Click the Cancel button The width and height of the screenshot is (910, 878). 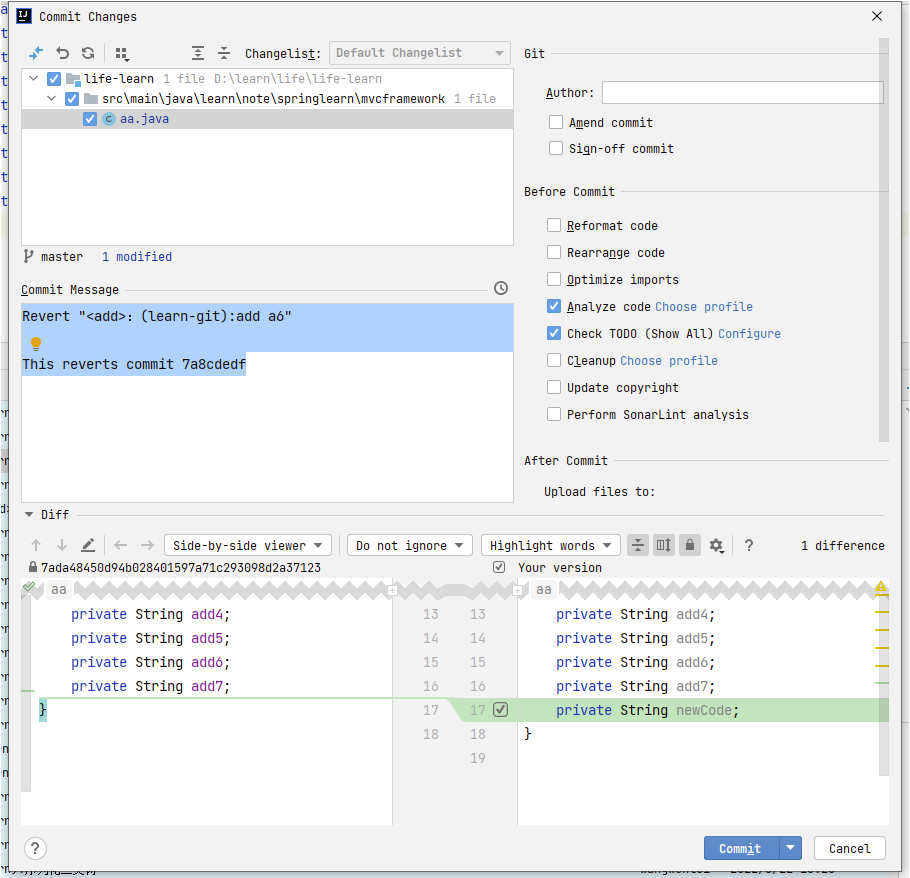click(x=849, y=848)
